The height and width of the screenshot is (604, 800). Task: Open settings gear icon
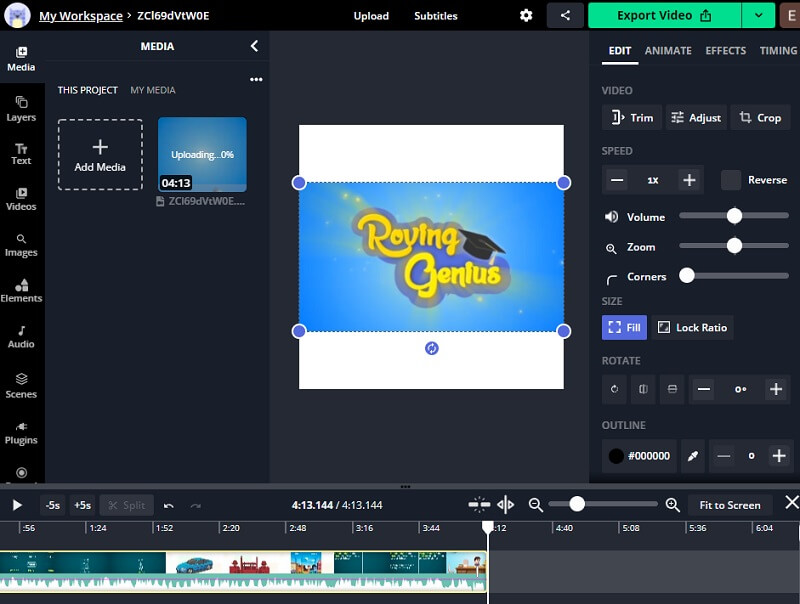click(x=526, y=15)
